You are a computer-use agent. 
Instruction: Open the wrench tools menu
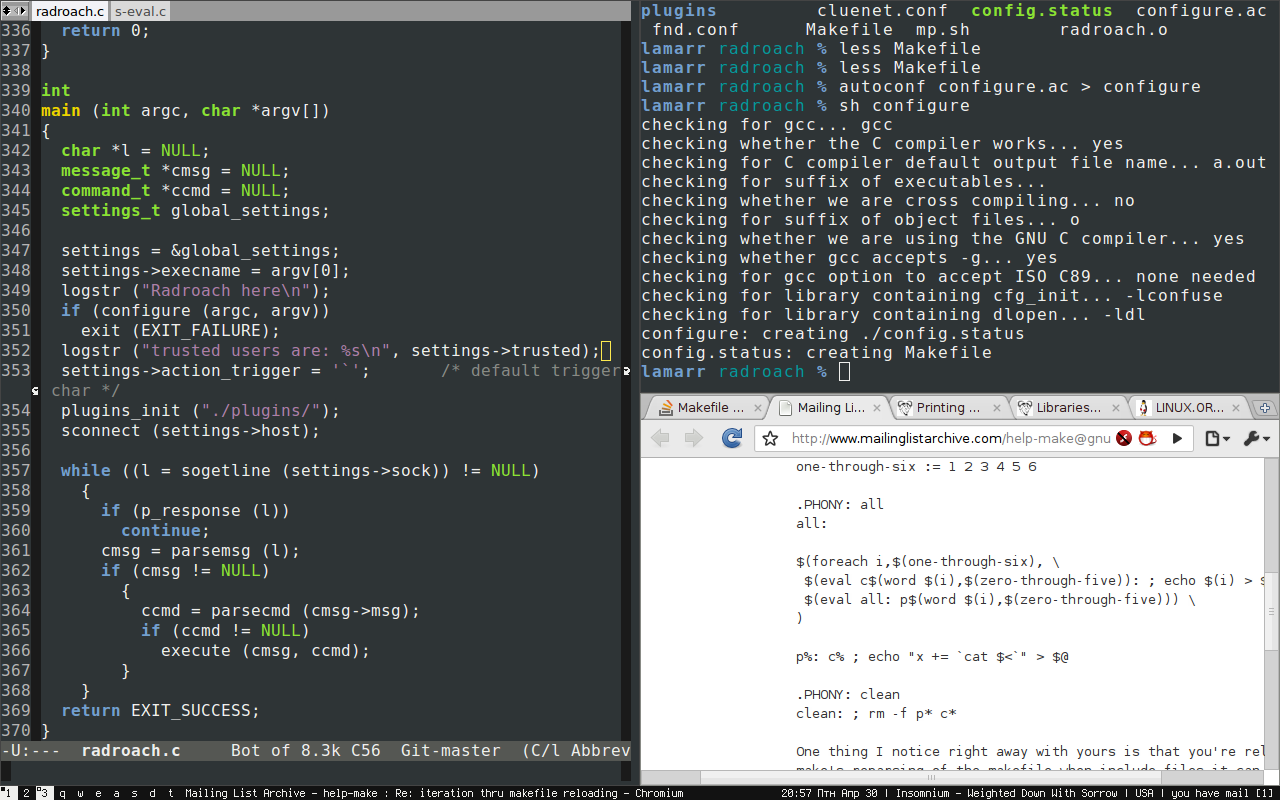pyautogui.click(x=1256, y=438)
